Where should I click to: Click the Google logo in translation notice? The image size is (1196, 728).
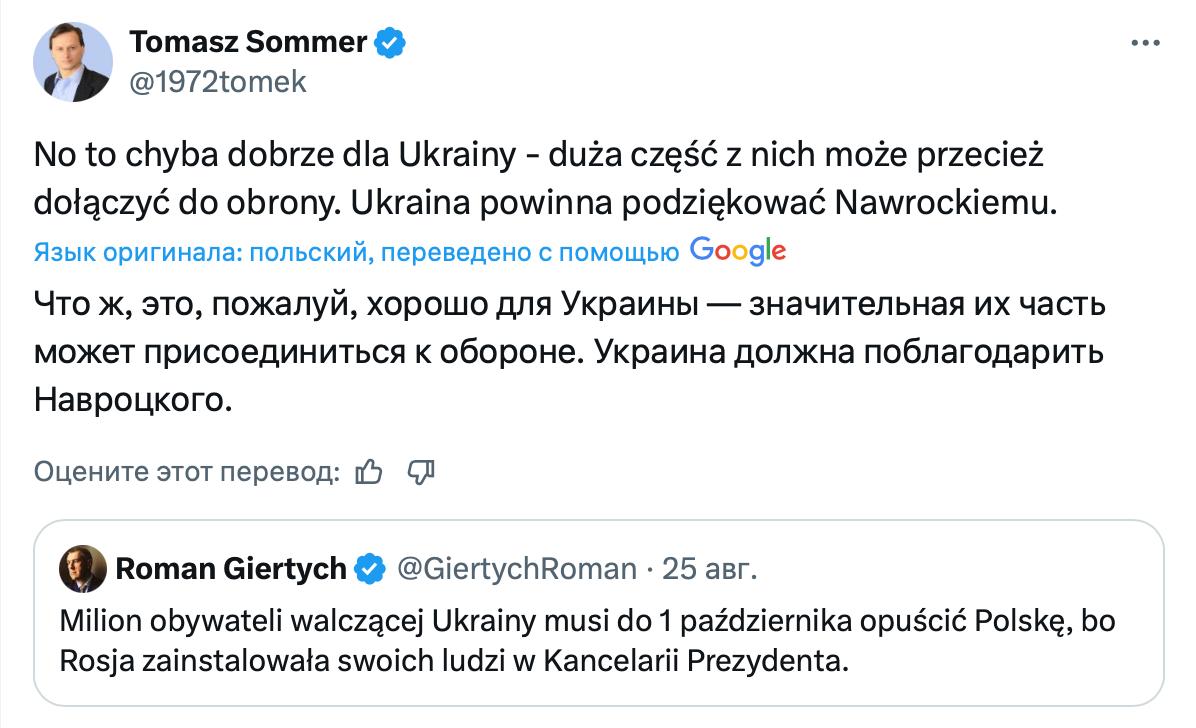tap(738, 251)
